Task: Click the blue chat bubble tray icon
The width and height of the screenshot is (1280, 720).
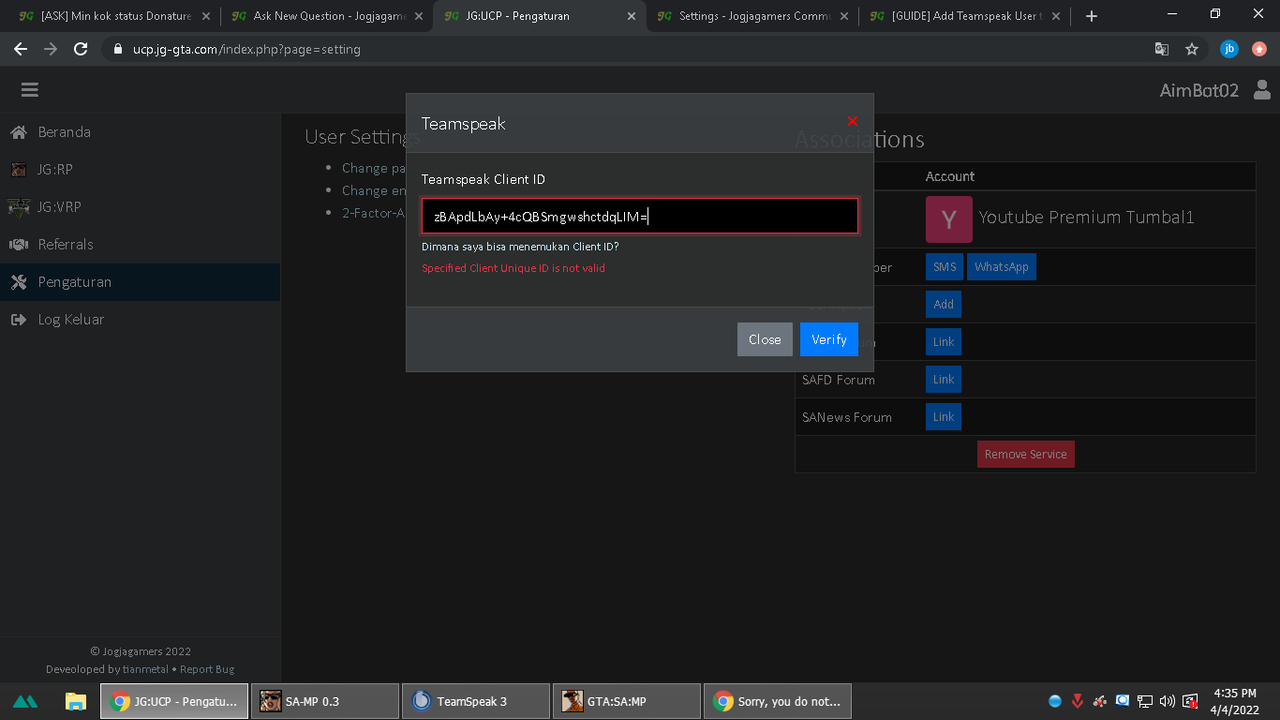Action: (x=1122, y=701)
